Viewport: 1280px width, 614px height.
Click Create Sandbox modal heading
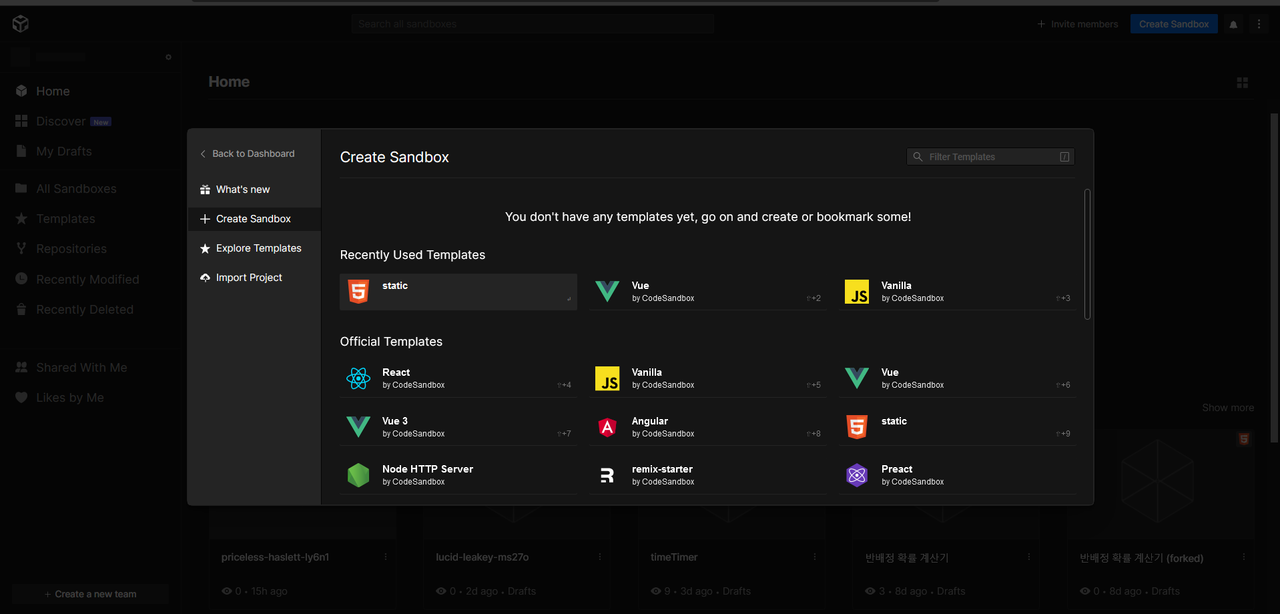[x=394, y=157]
